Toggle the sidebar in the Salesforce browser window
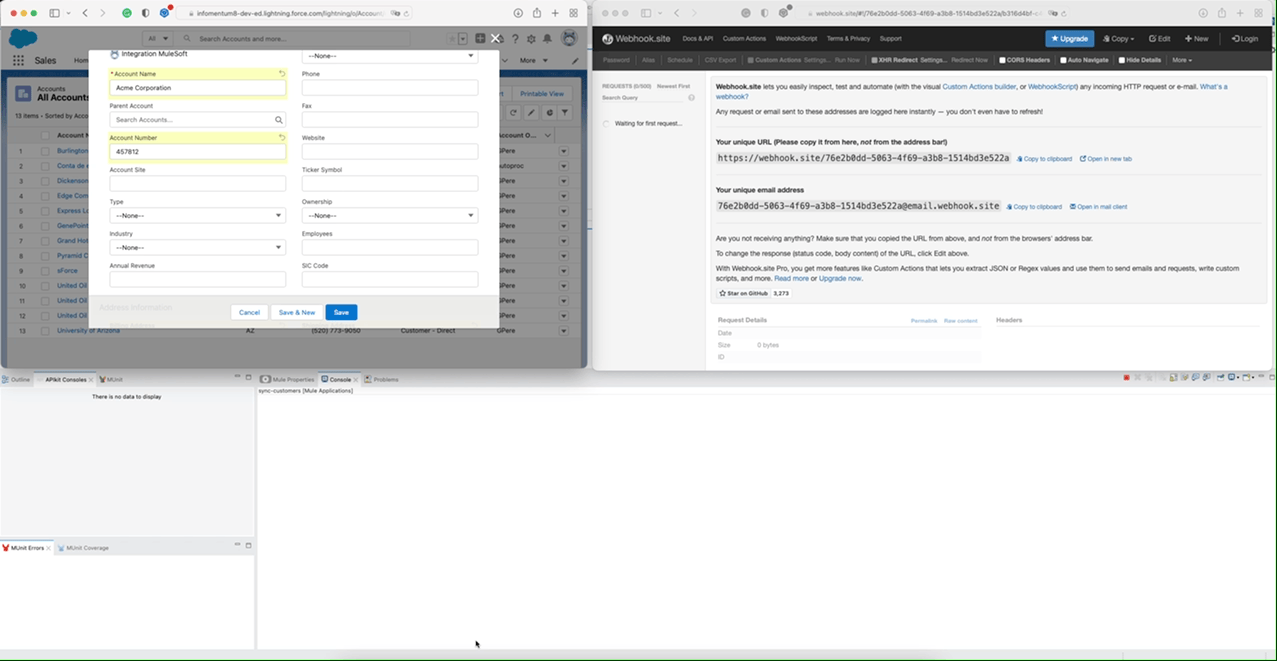 [x=55, y=13]
